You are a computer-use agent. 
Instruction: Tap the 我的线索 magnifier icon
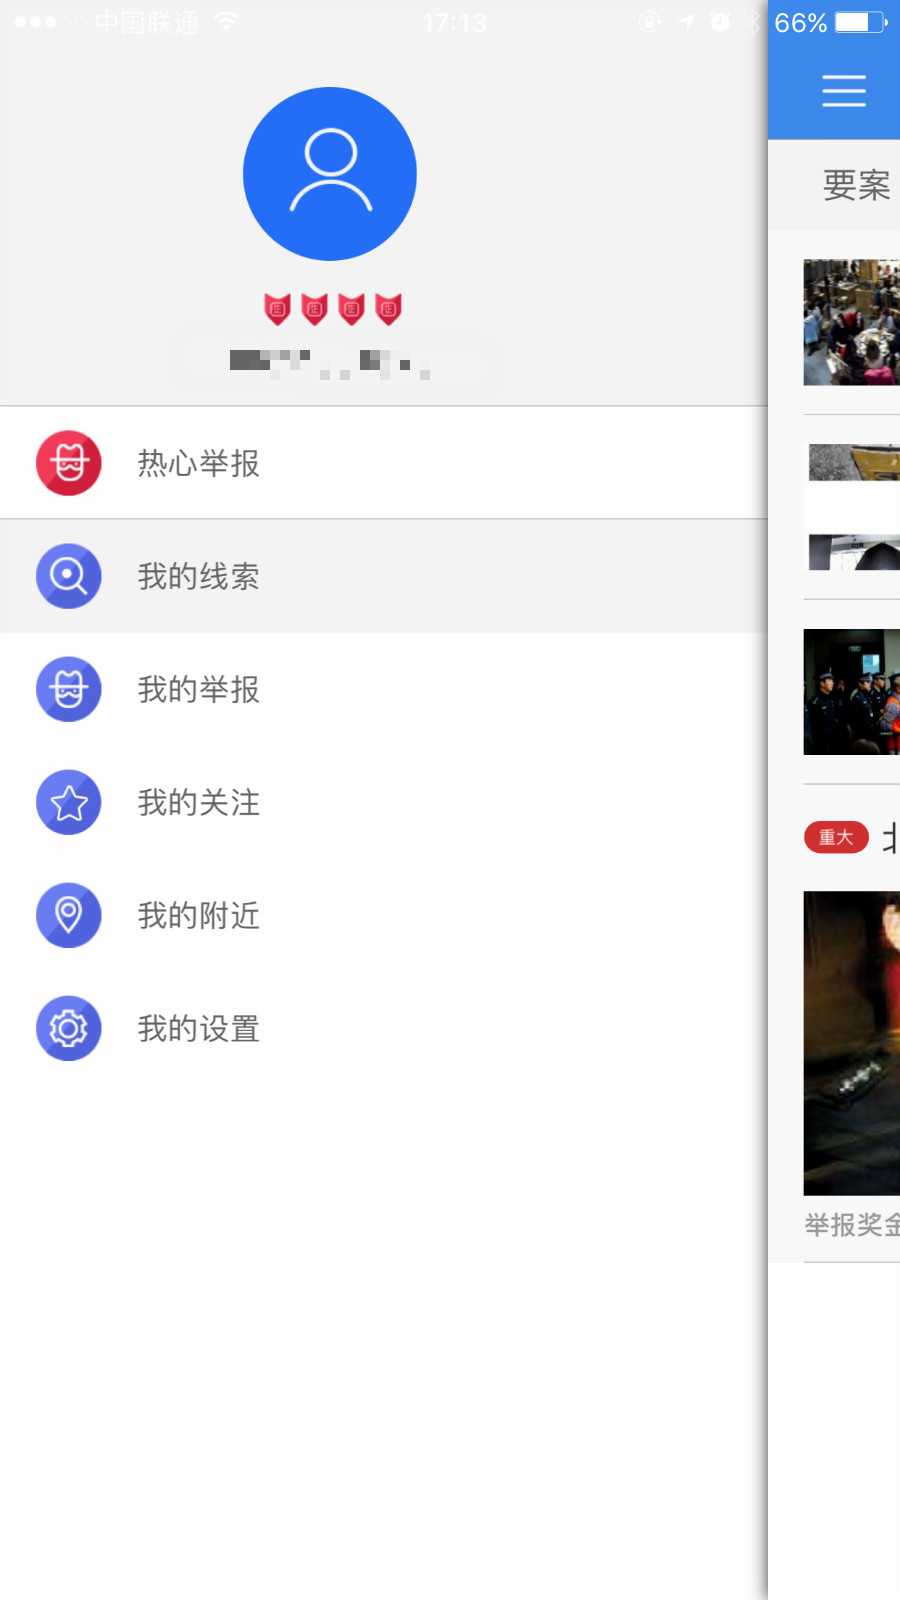69,576
